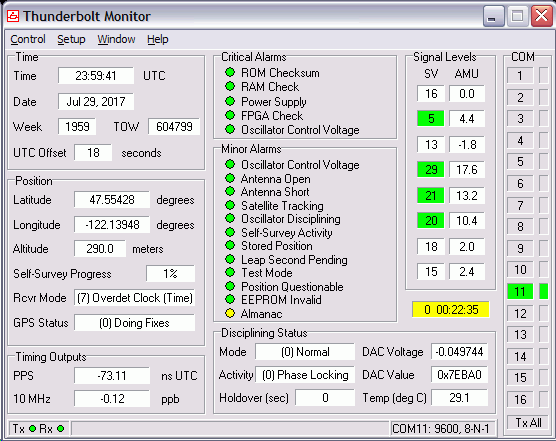Select COM port 1 button
The height and width of the screenshot is (441, 556).
point(520,76)
